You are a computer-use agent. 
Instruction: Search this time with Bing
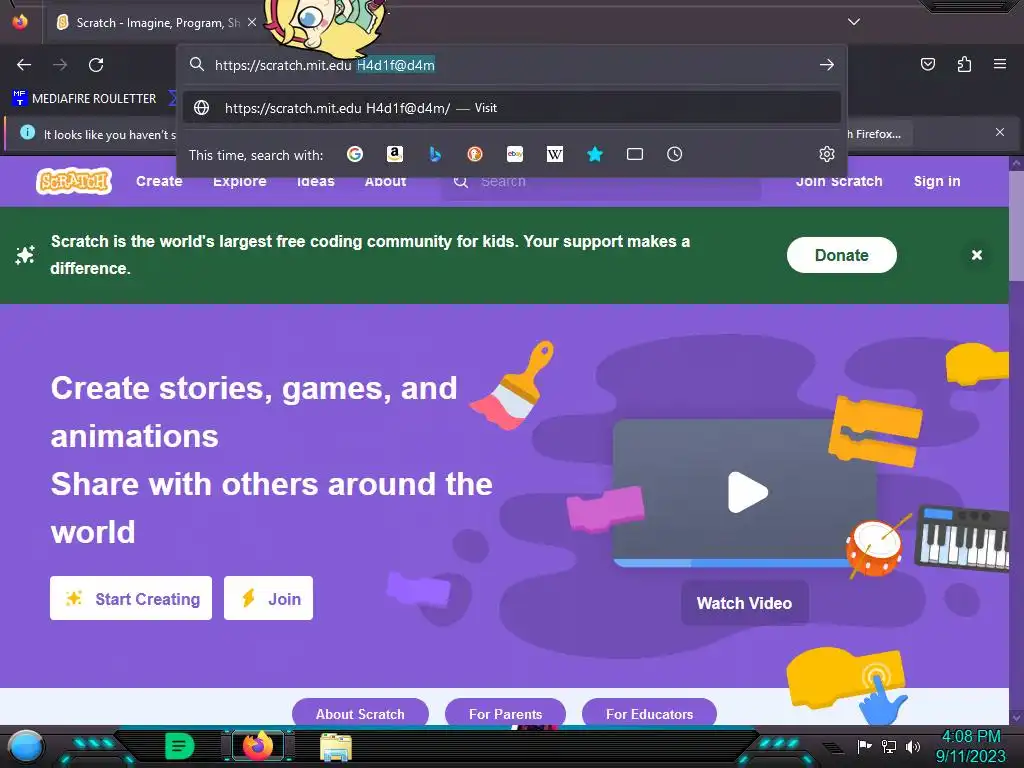pyautogui.click(x=435, y=154)
